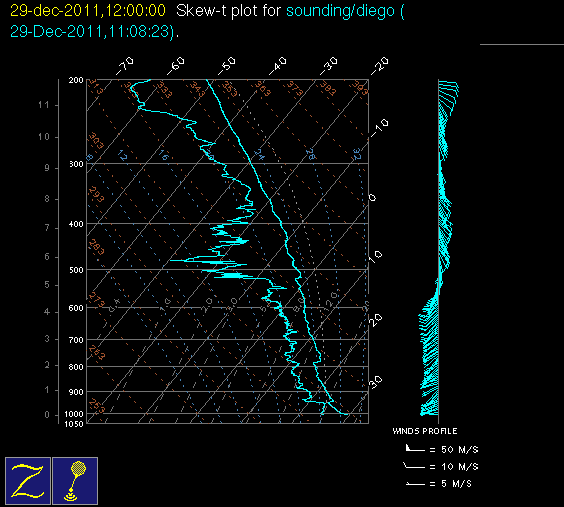Click the 300 pressure level label

[x=76, y=164]
